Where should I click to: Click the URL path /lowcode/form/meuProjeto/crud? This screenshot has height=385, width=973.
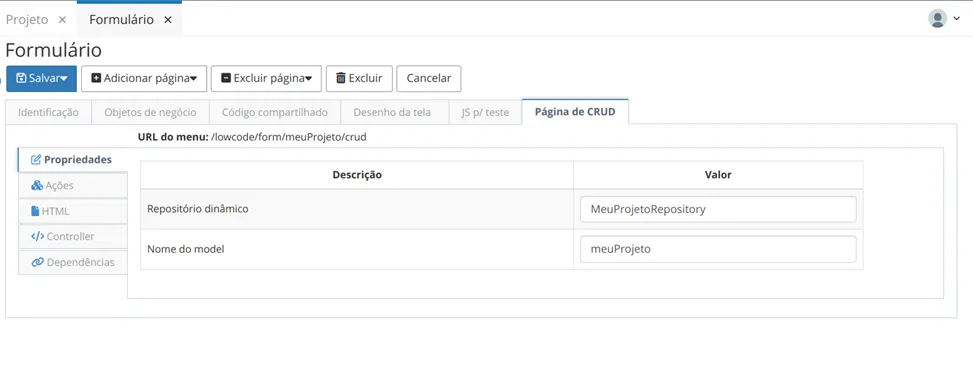pos(289,137)
